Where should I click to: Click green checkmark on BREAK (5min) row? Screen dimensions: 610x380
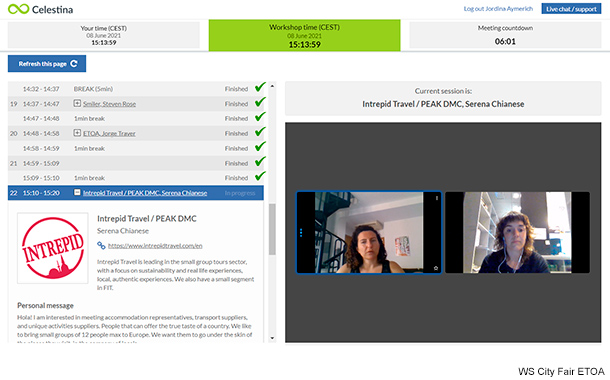point(260,87)
